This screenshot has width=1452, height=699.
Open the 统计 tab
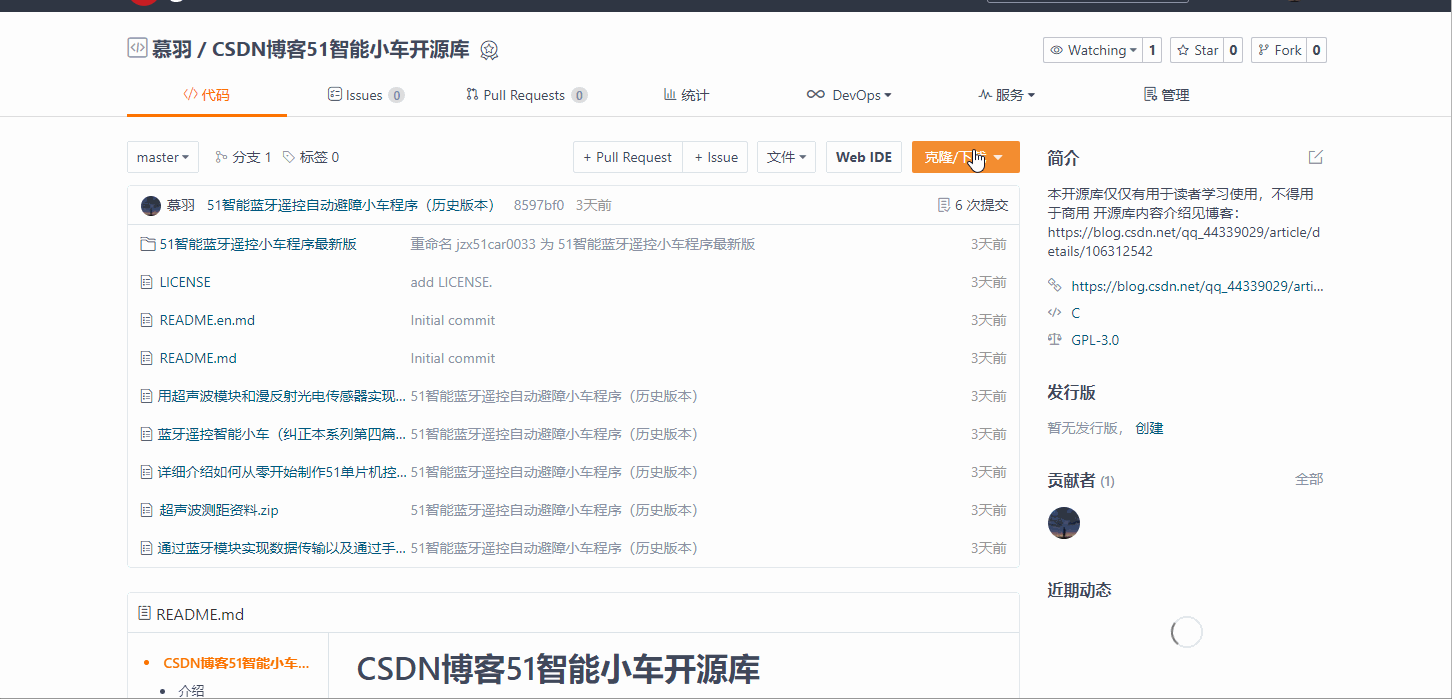[x=686, y=95]
